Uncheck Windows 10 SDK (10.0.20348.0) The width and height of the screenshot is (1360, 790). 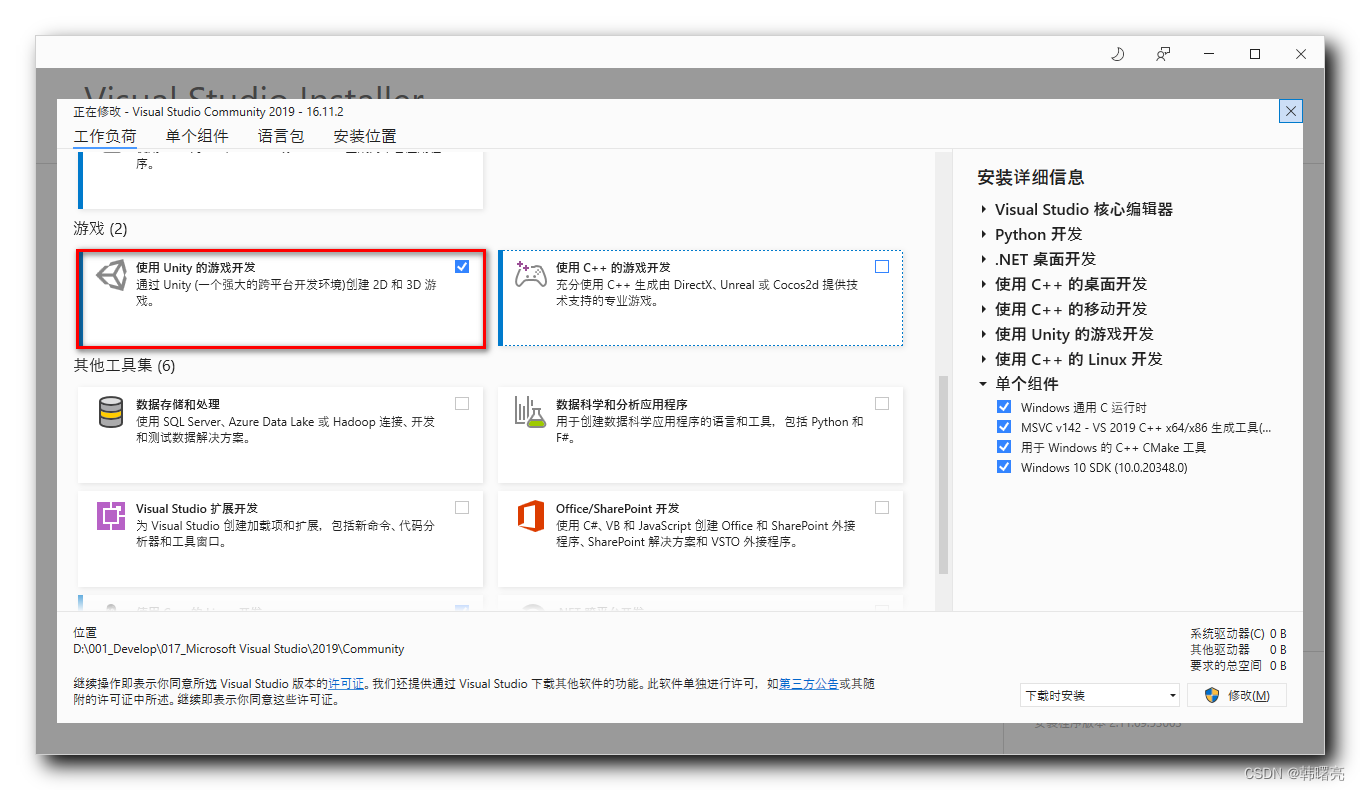[x=1004, y=467]
